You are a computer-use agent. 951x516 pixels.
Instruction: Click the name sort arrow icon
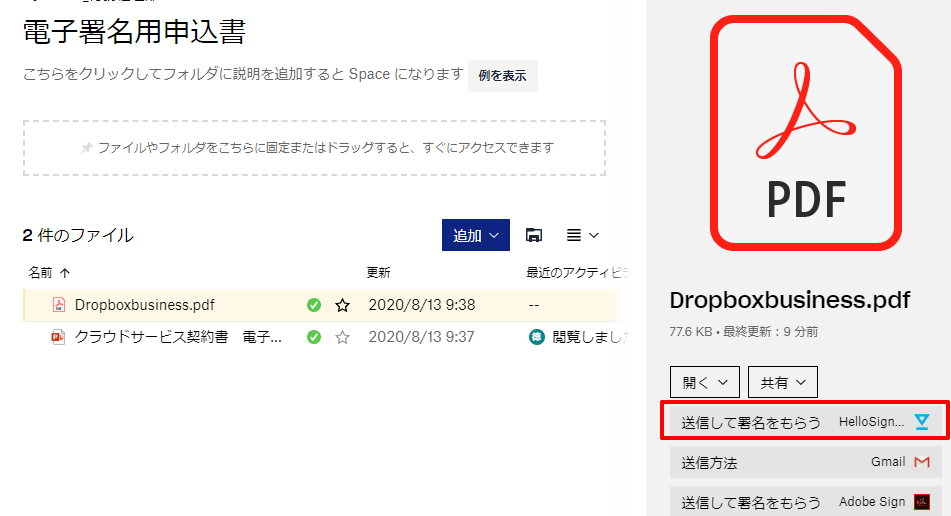click(x=65, y=273)
